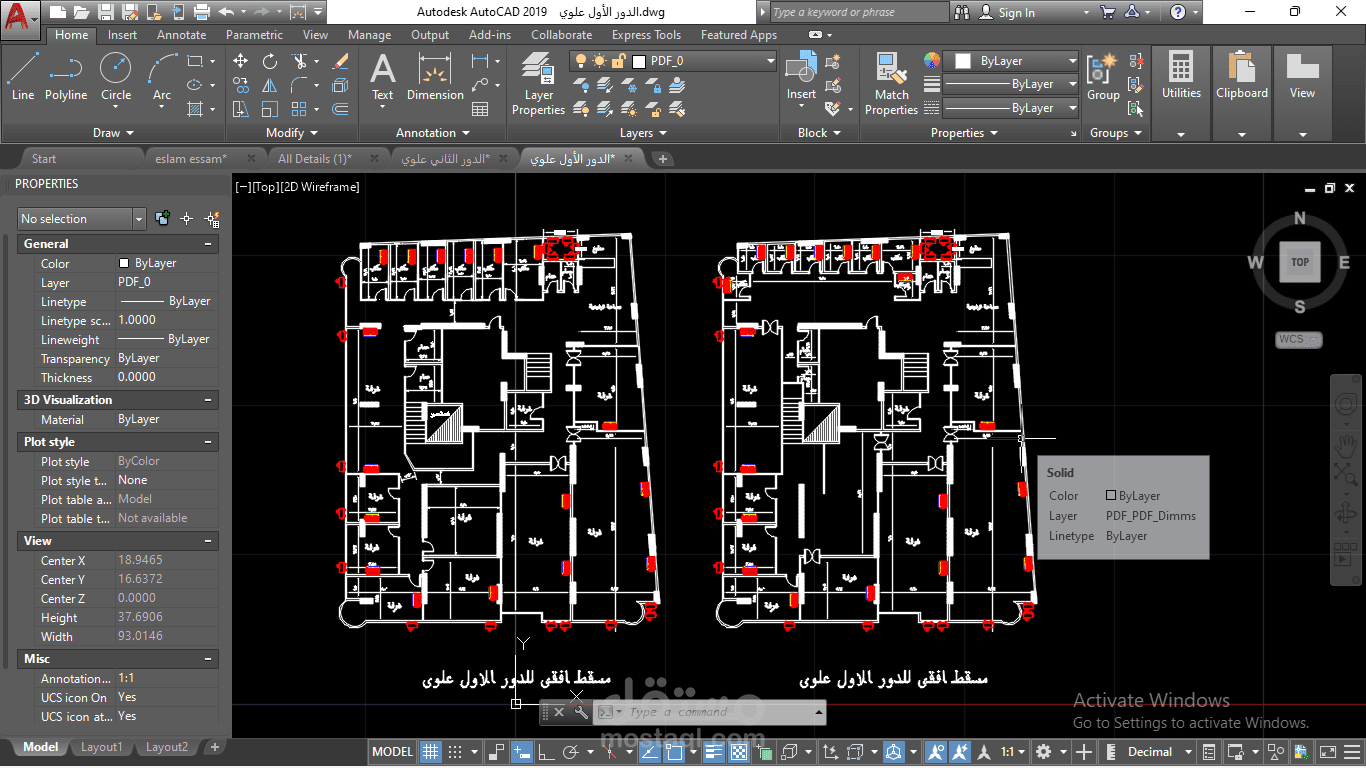Click the Stretch tool icon
This screenshot has width=1366, height=768.
(241, 109)
